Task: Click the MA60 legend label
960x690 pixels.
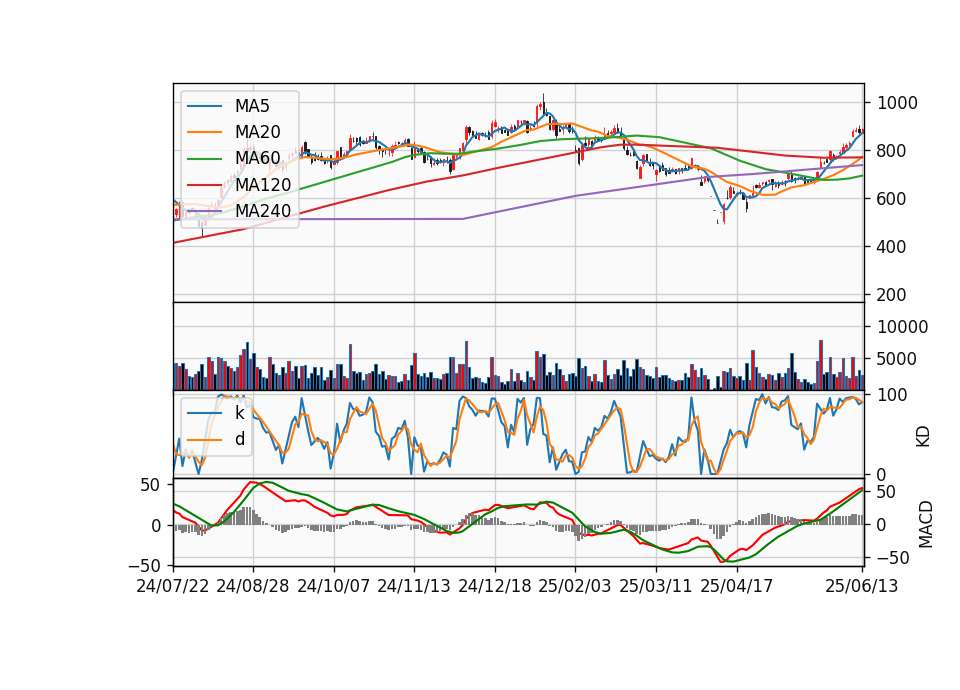Action: 257,158
